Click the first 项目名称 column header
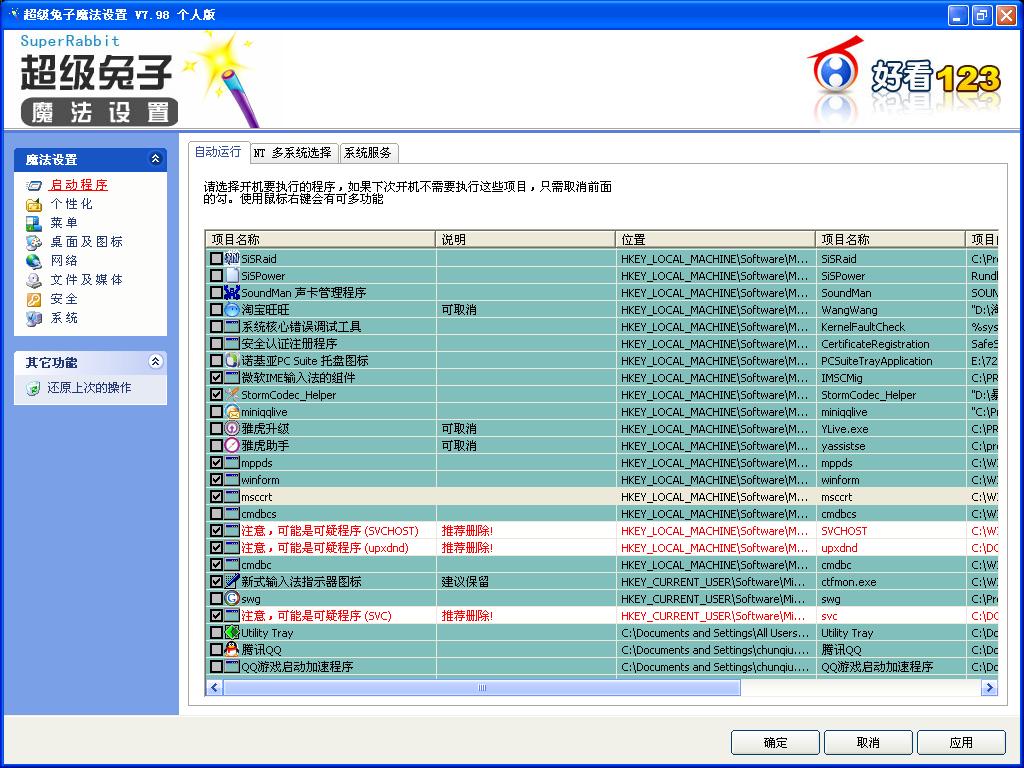 [x=321, y=240]
